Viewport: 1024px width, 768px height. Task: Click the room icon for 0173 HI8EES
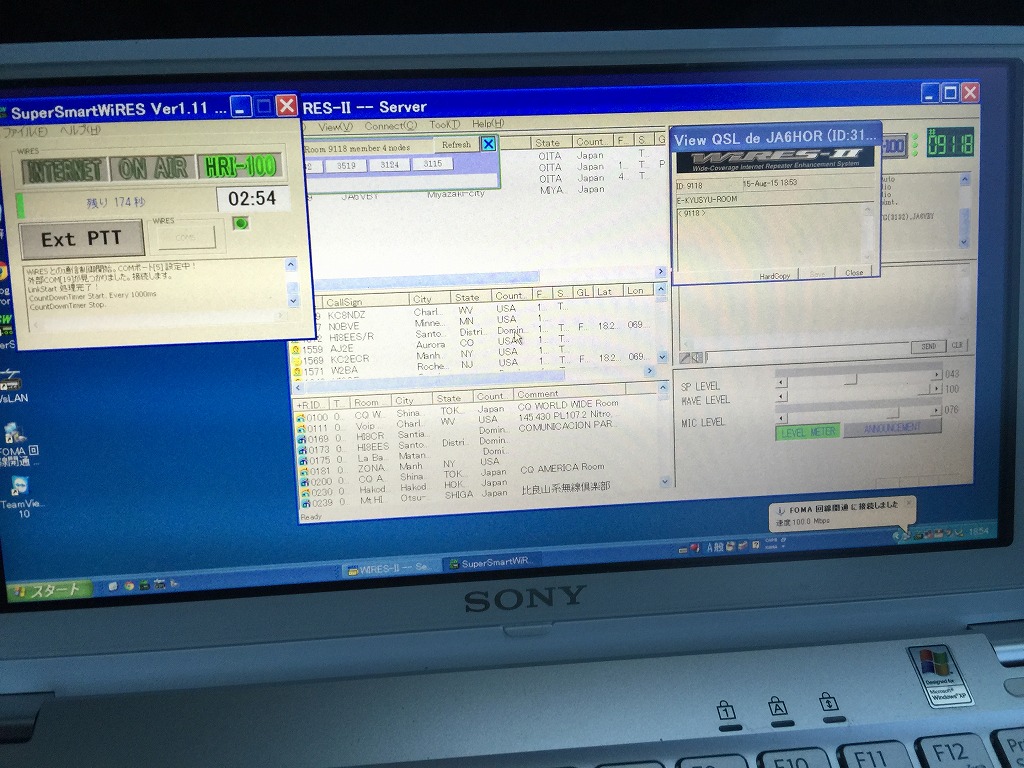pyautogui.click(x=302, y=449)
